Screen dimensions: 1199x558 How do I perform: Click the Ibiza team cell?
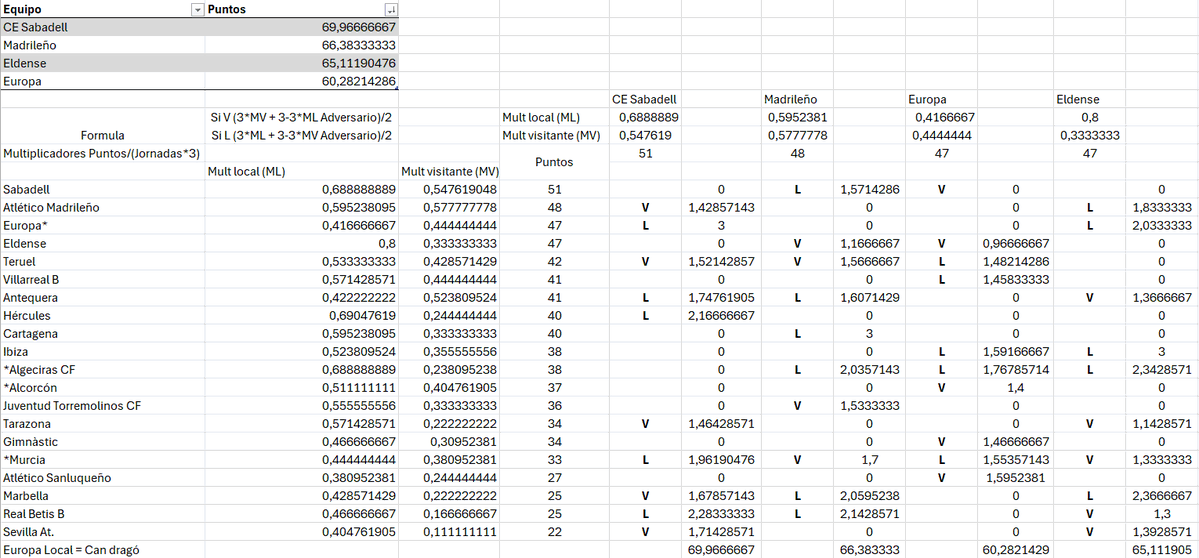102,352
